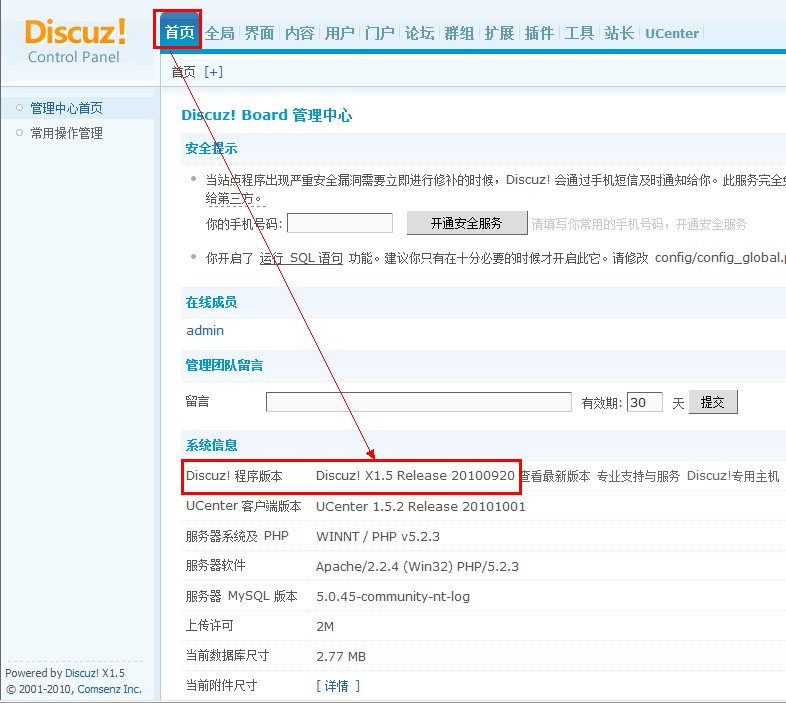Click the 开通安全服务 button
The image size is (786, 703).
467,223
